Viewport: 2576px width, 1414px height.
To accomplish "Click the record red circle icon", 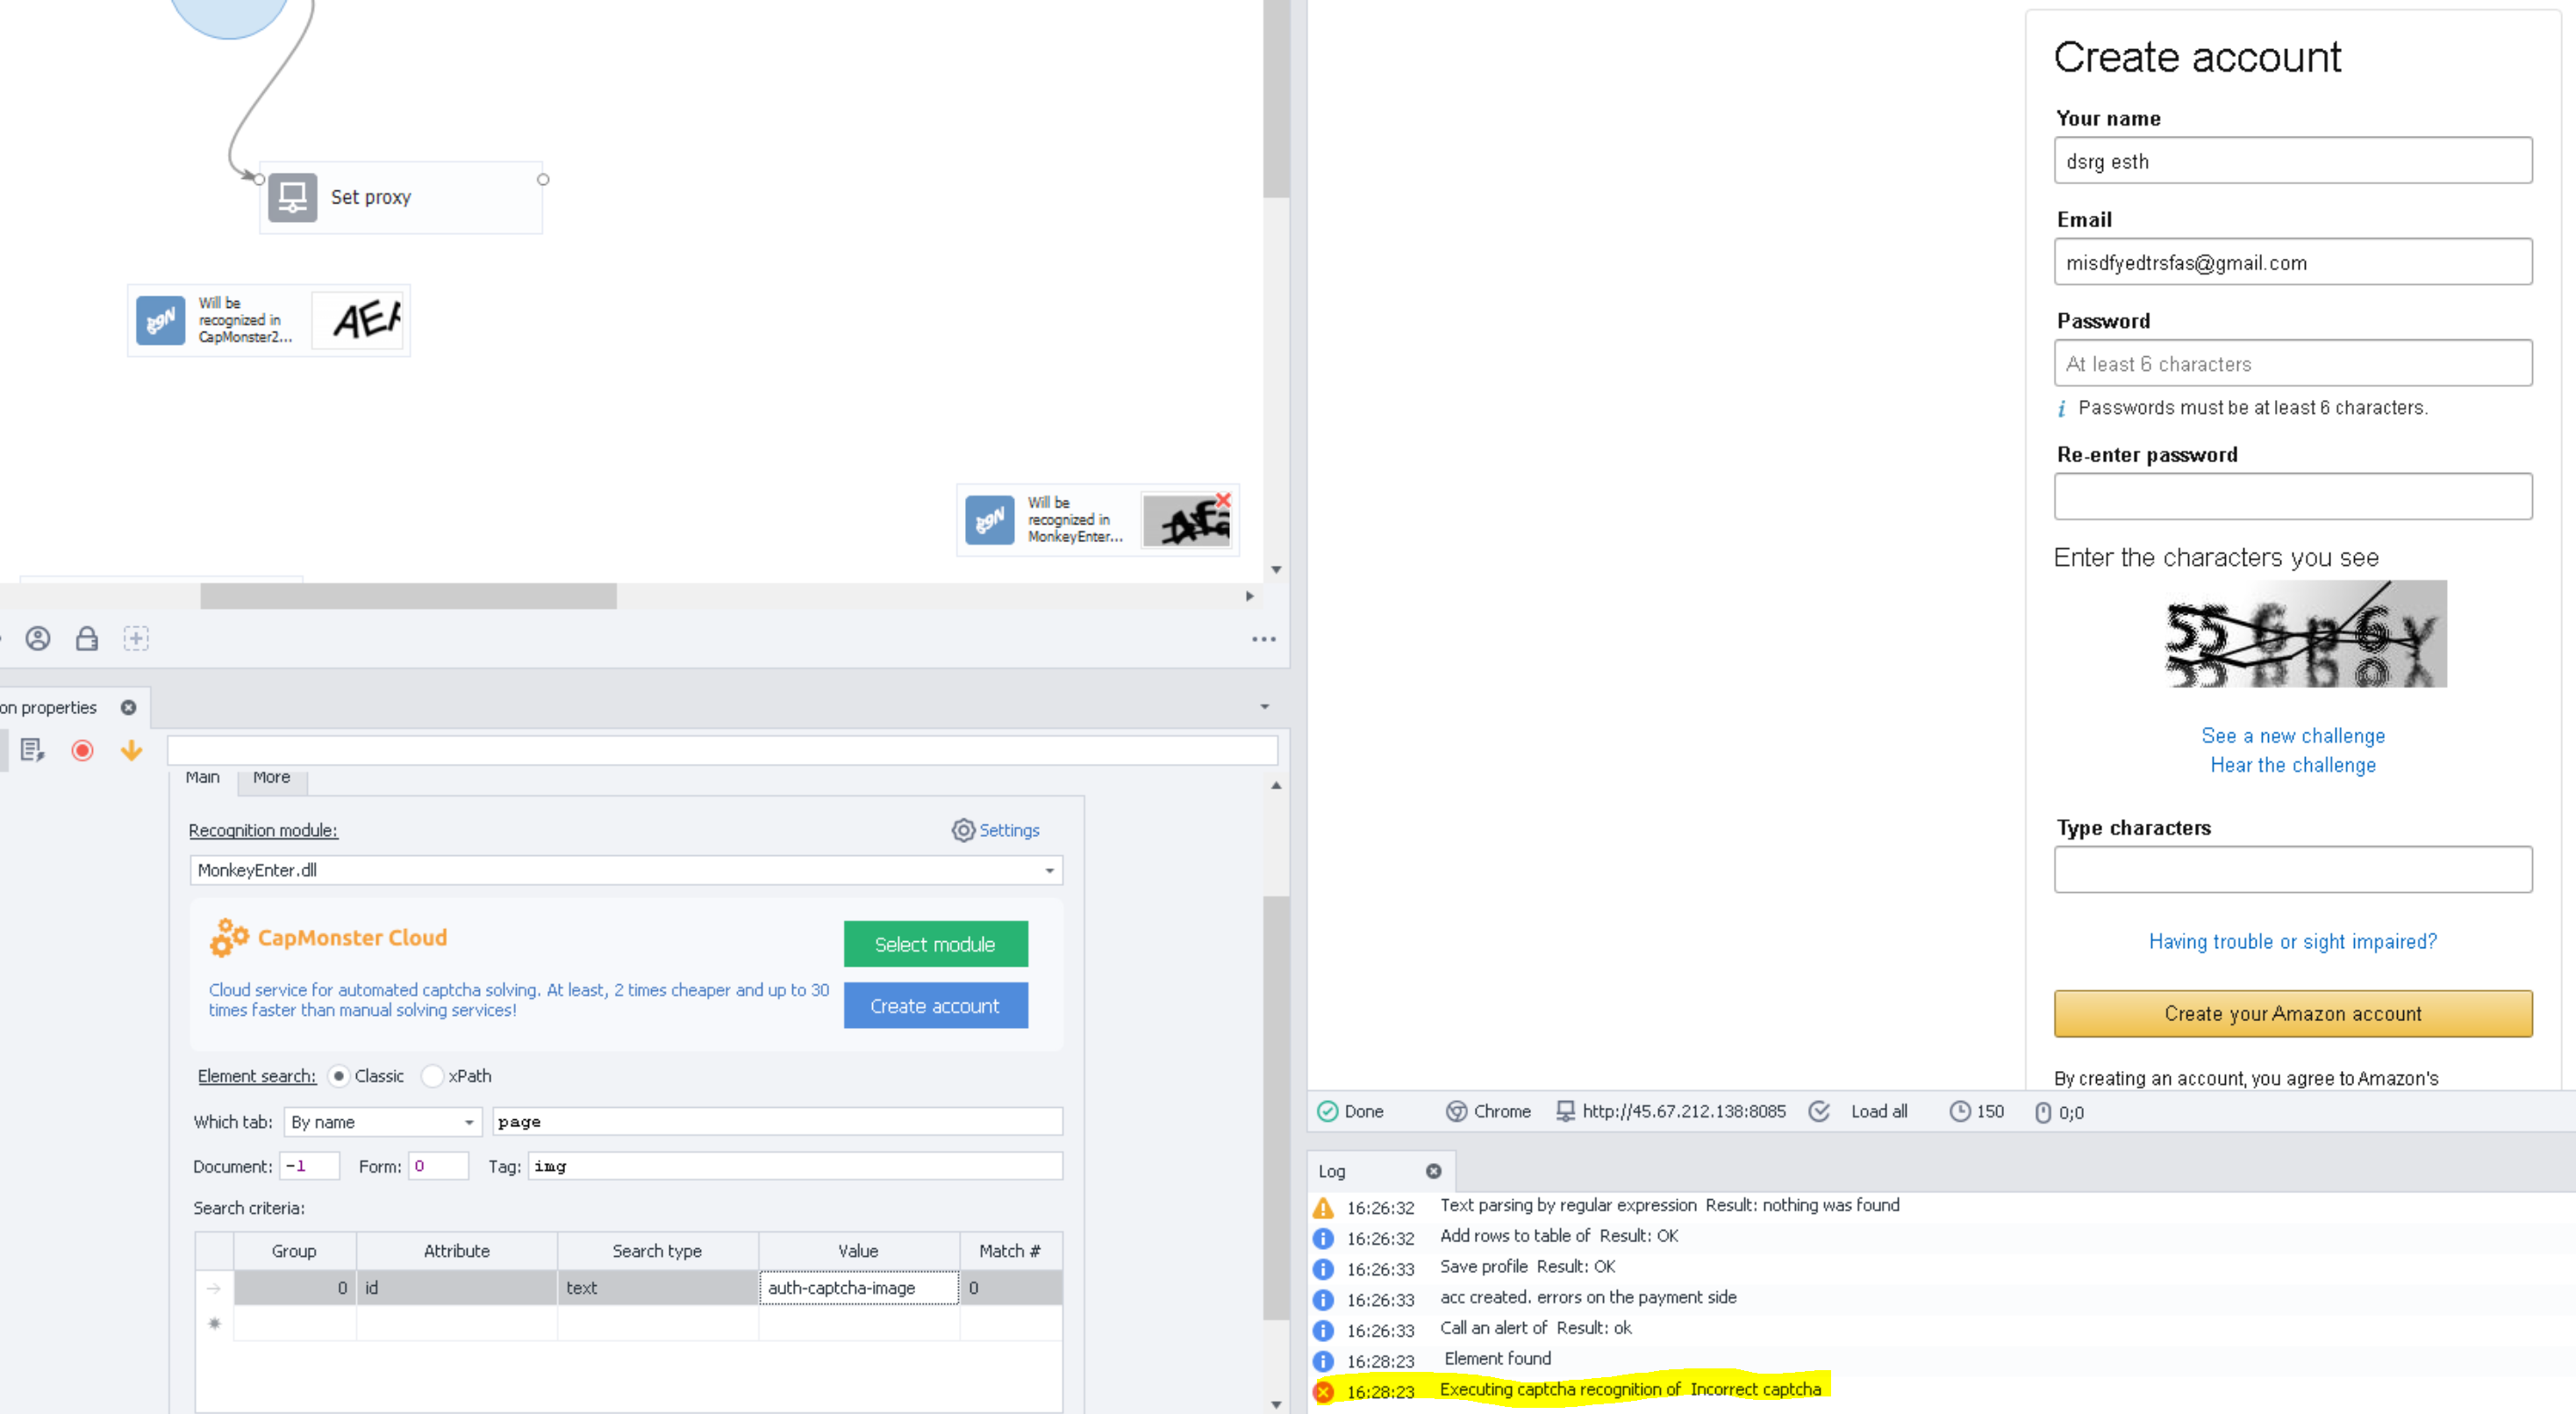I will pyautogui.click(x=82, y=750).
